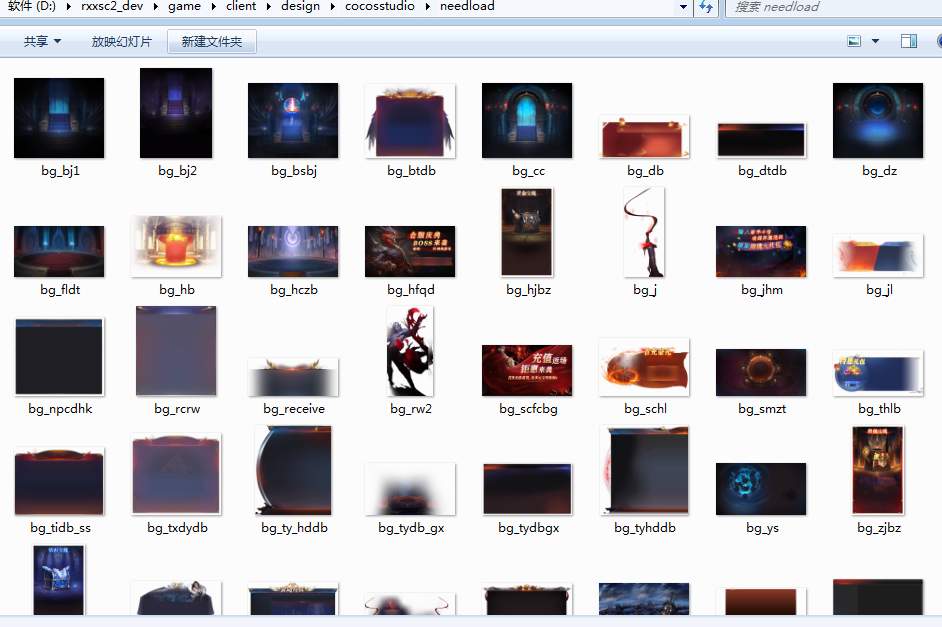The image size is (942, 627).
Task: Select the bg_dz image thumbnail
Action: pos(878,120)
